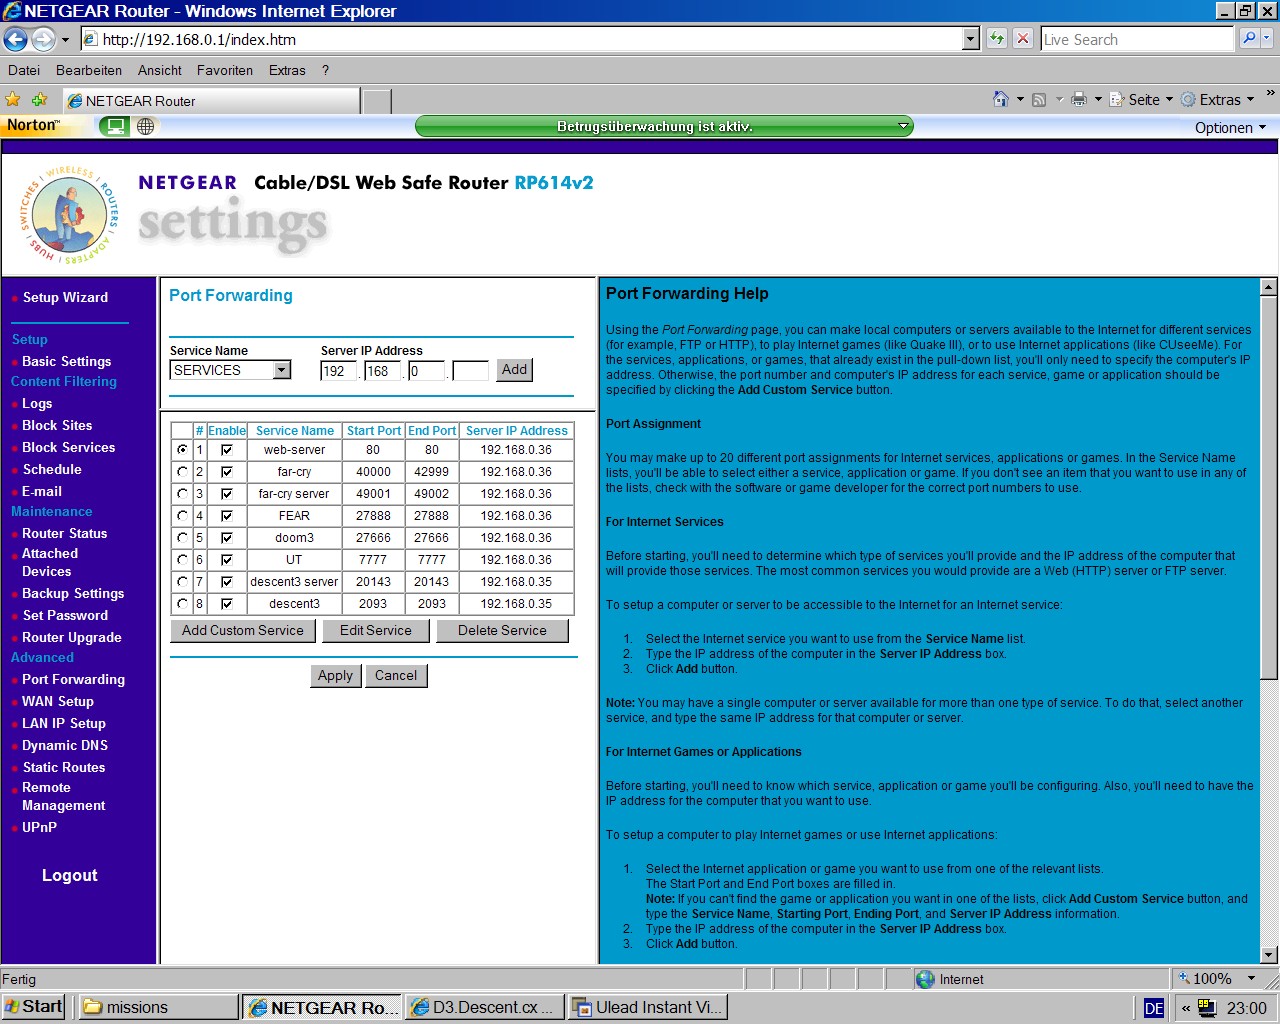
Task: Click the Print icon in toolbar
Action: 1078,99
